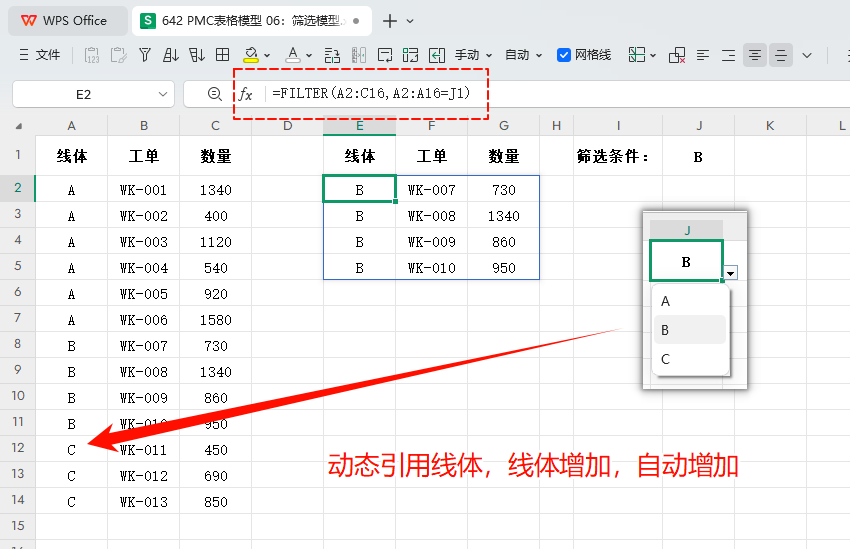850x549 pixels.
Task: Open the 文件 hamburger menu
Action: (39, 55)
